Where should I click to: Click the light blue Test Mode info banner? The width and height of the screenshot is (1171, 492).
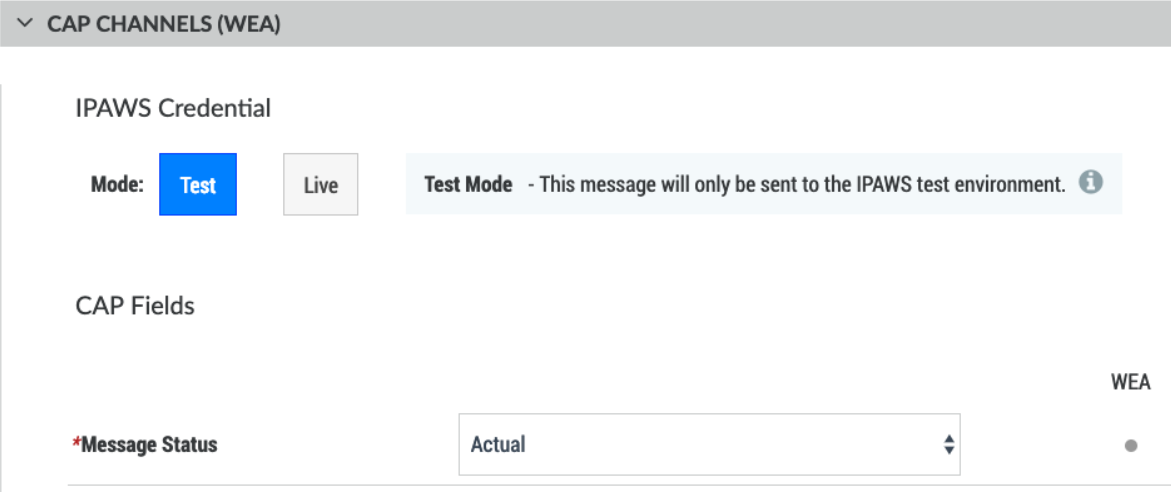(x=764, y=184)
